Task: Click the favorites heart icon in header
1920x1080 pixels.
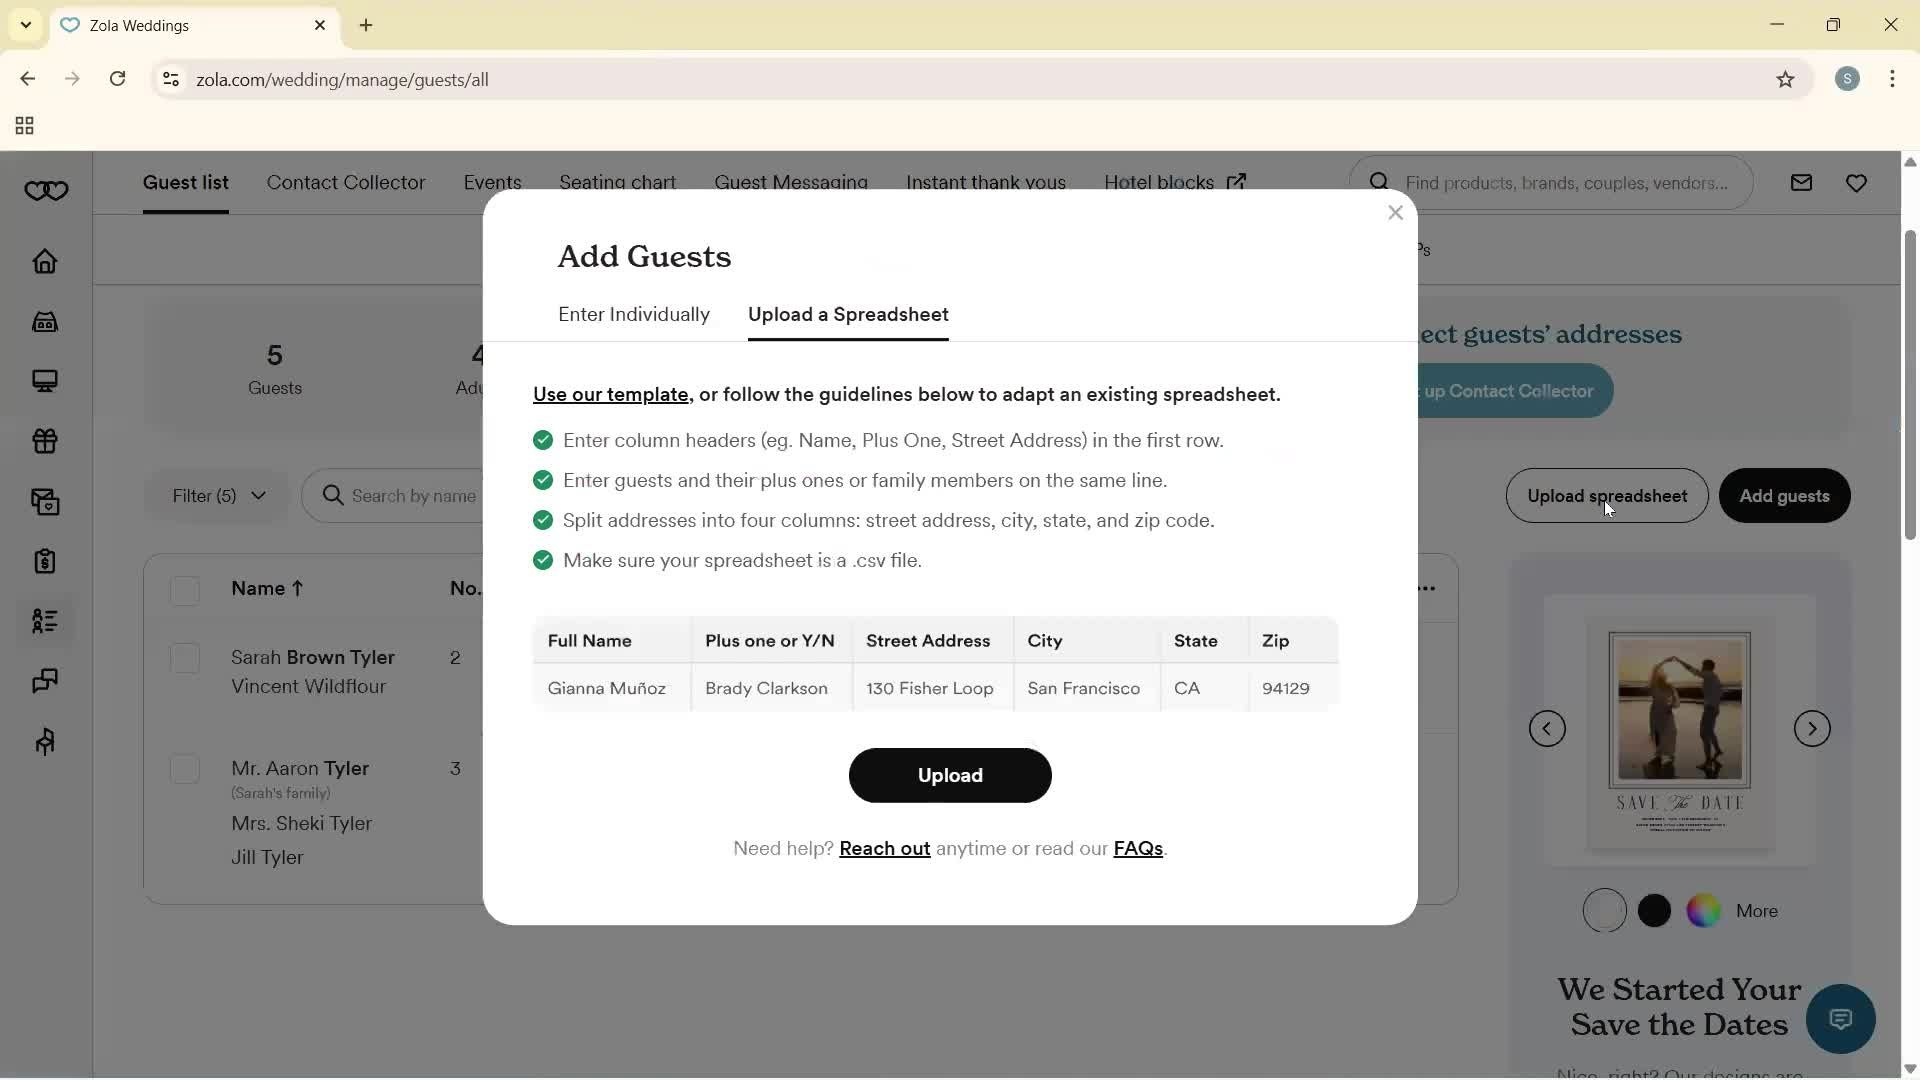Action: pyautogui.click(x=1857, y=182)
